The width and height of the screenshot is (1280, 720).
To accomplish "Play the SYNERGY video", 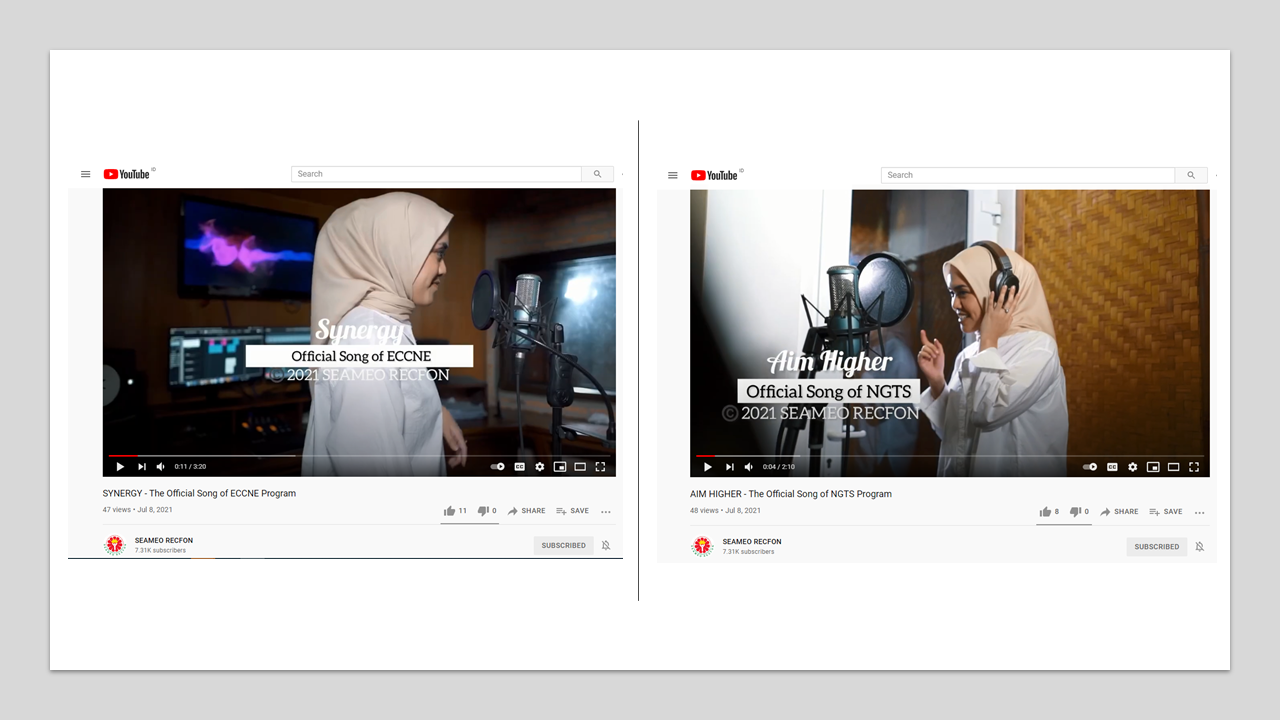I will 120,466.
